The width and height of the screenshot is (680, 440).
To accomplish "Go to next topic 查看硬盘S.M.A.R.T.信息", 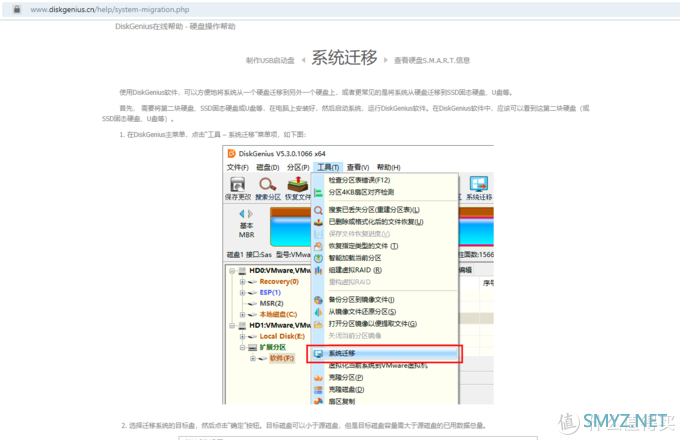I will (x=432, y=60).
